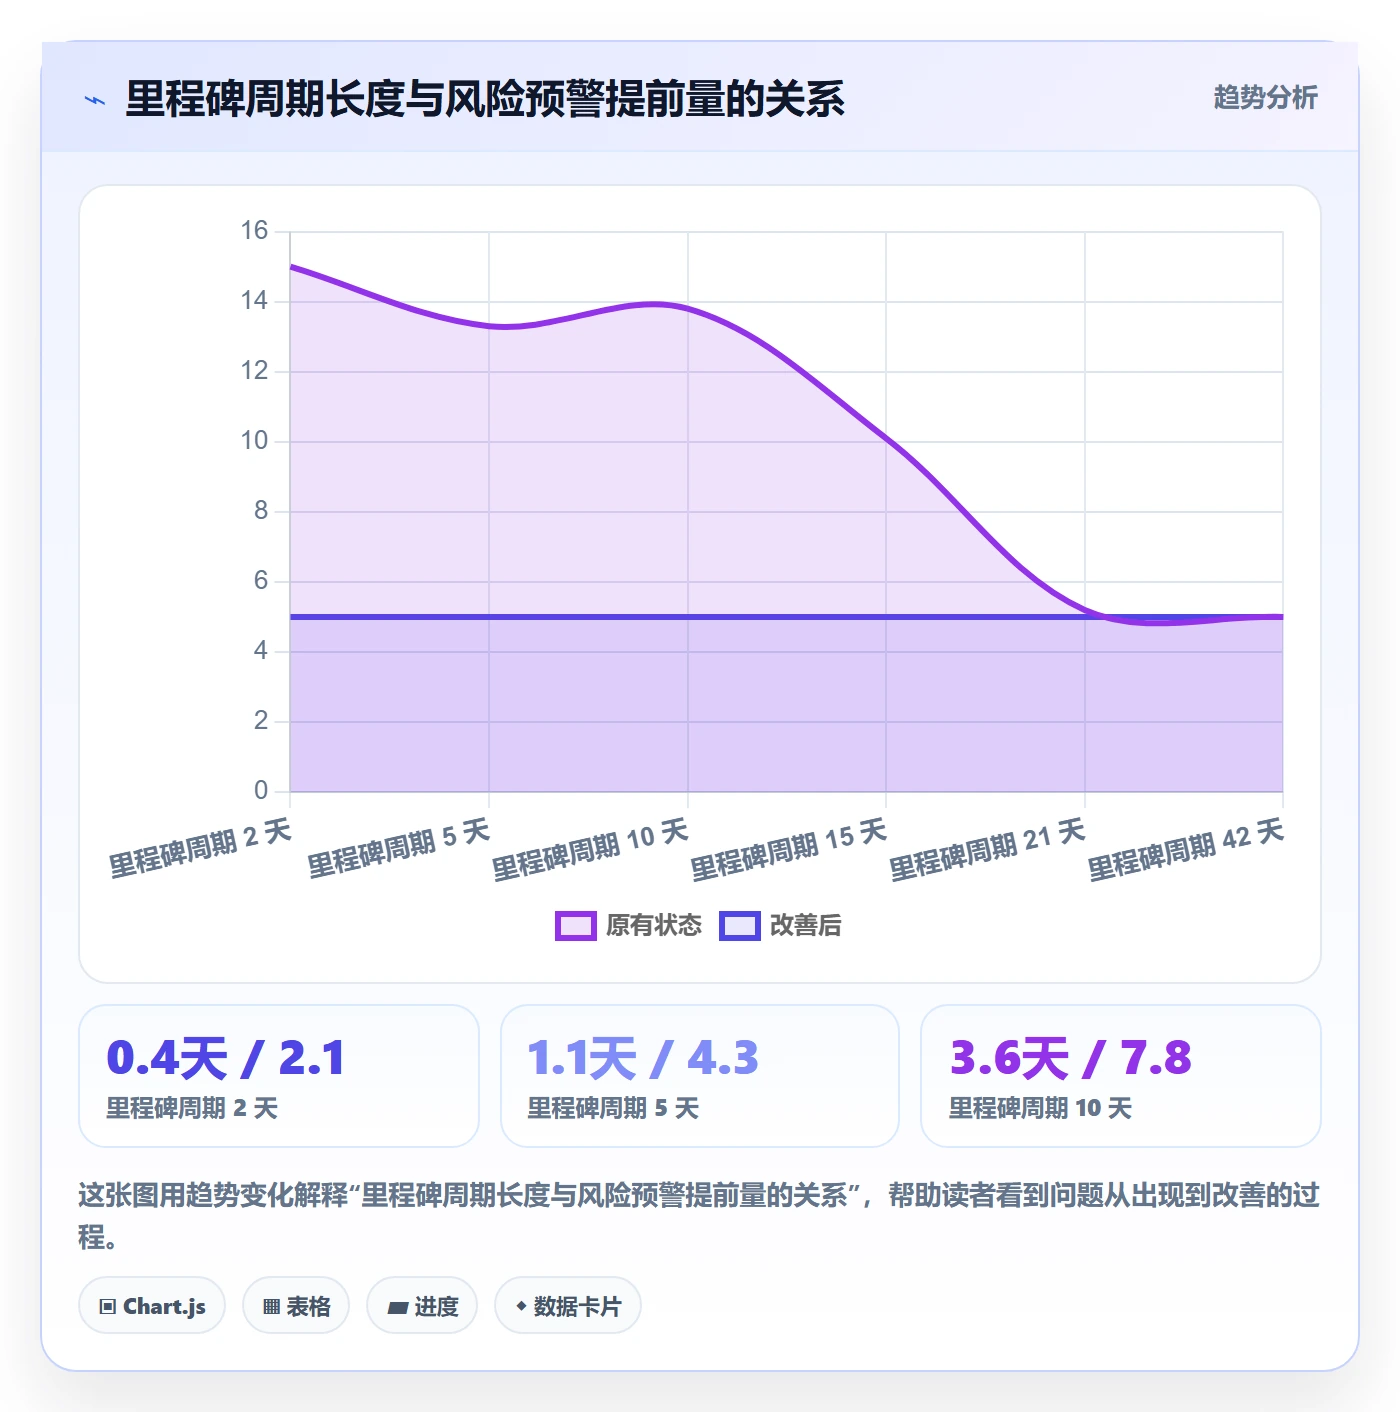This screenshot has width=1400, height=1412.
Task: Click x-axis label 里程碑周期 42 天
Action: [1186, 850]
